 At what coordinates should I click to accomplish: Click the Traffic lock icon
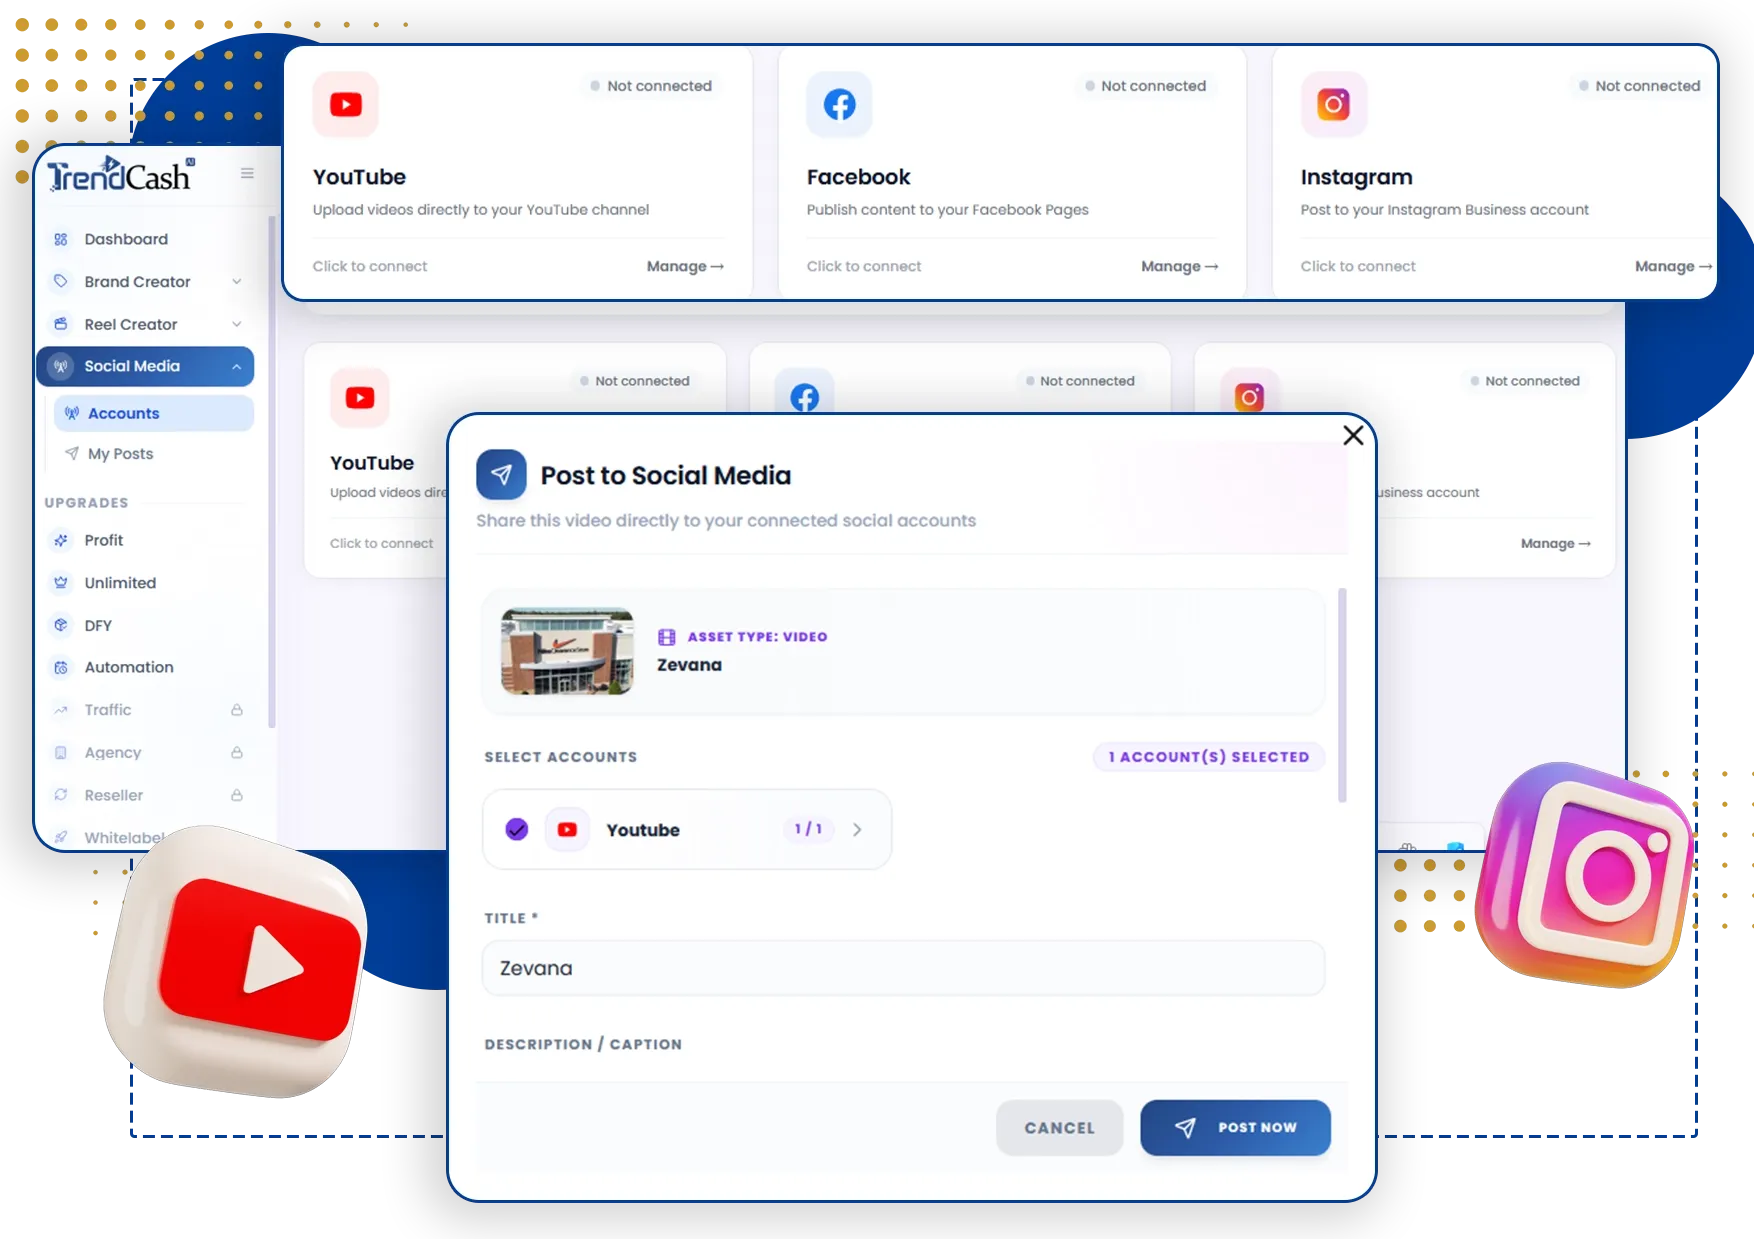237,710
